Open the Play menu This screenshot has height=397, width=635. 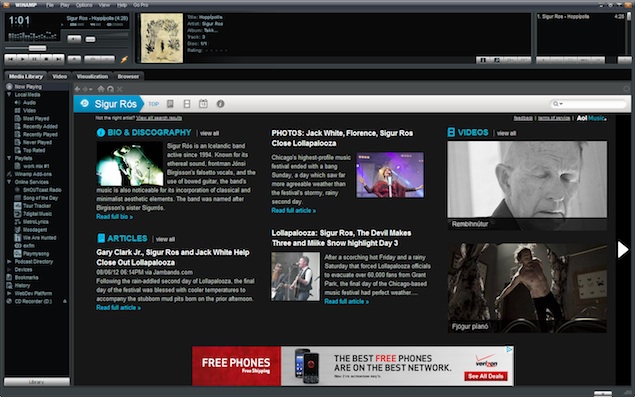pos(65,5)
